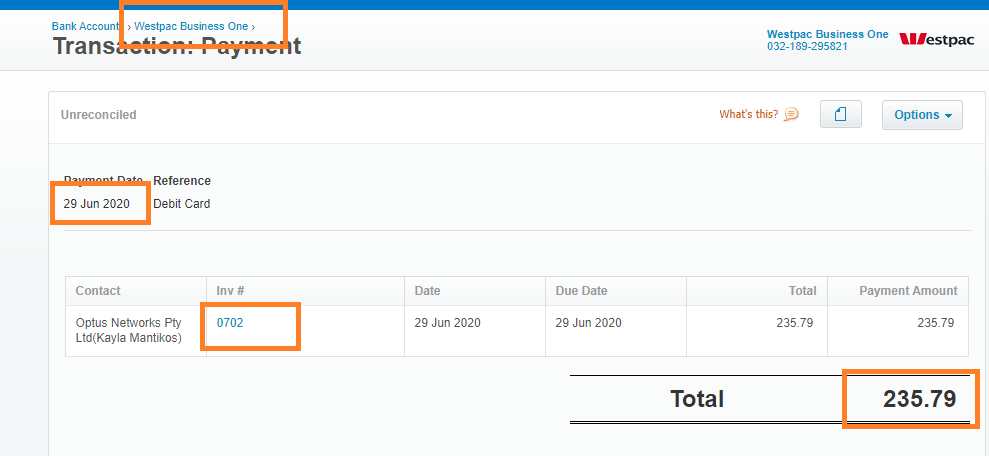Click the Options dropdown arrow
The image size is (989, 456).
(x=948, y=116)
